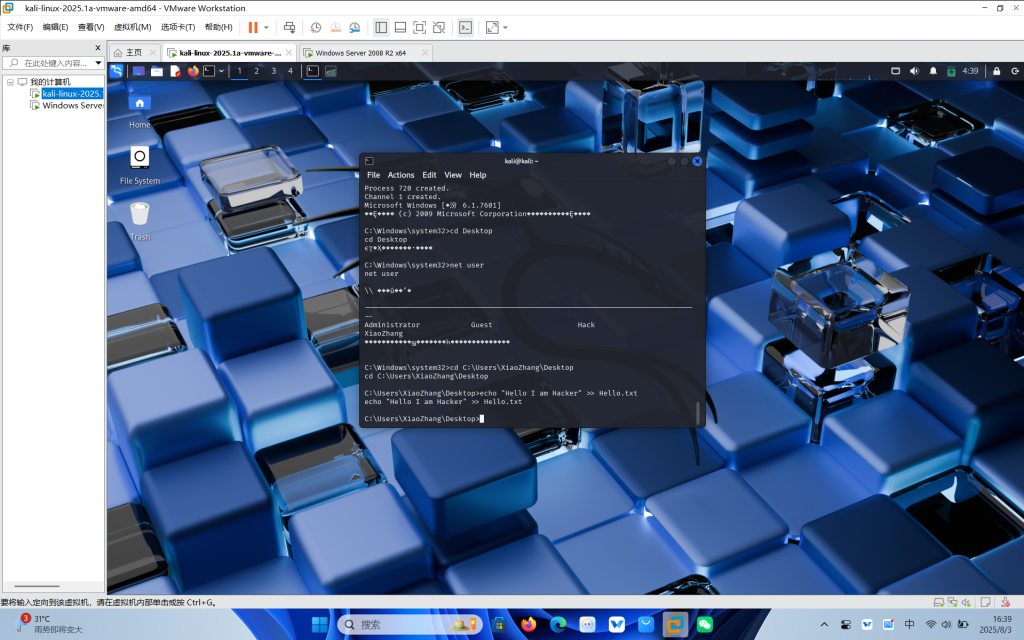The height and width of the screenshot is (640, 1024).
Task: Expand the pause button dropdown arrow
Action: 266,27
